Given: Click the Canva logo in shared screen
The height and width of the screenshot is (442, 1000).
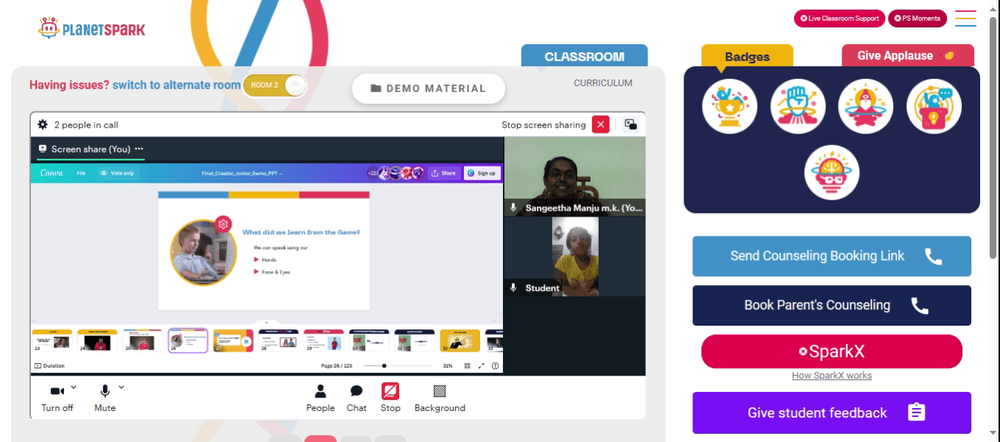Looking at the screenshot, I should [x=51, y=173].
